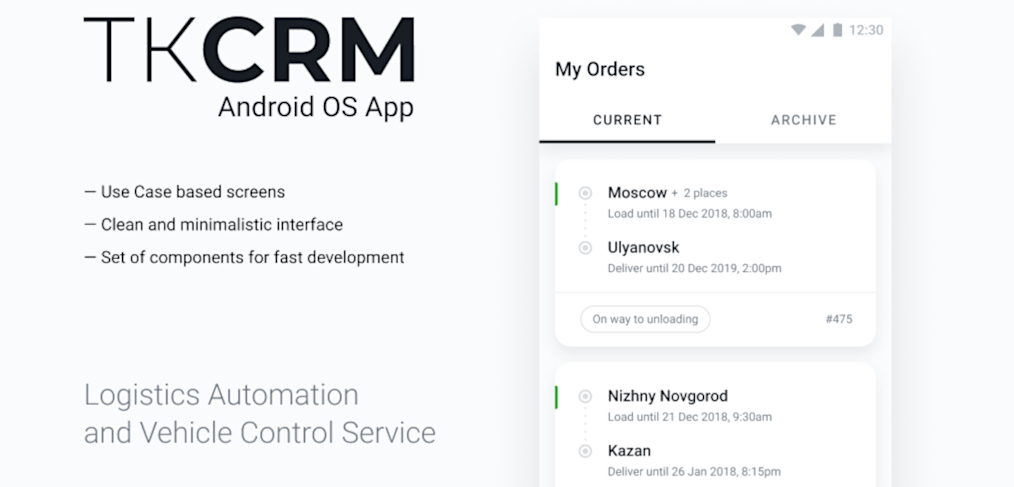This screenshot has height=487, width=1014.
Task: Select 'Deliver until 20 Dec 2019, 2:00pm'
Action: click(695, 268)
